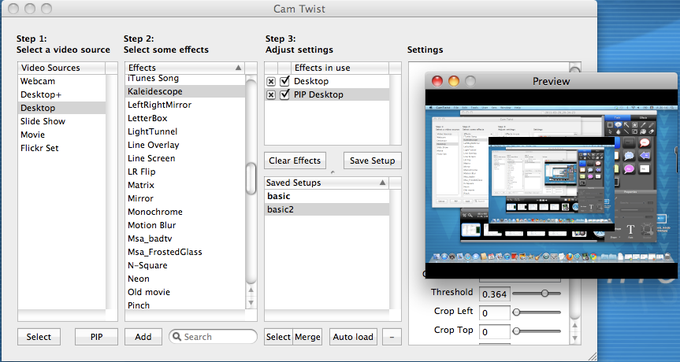Choose the LetterBox effect
The height and width of the screenshot is (362, 680).
pos(185,118)
